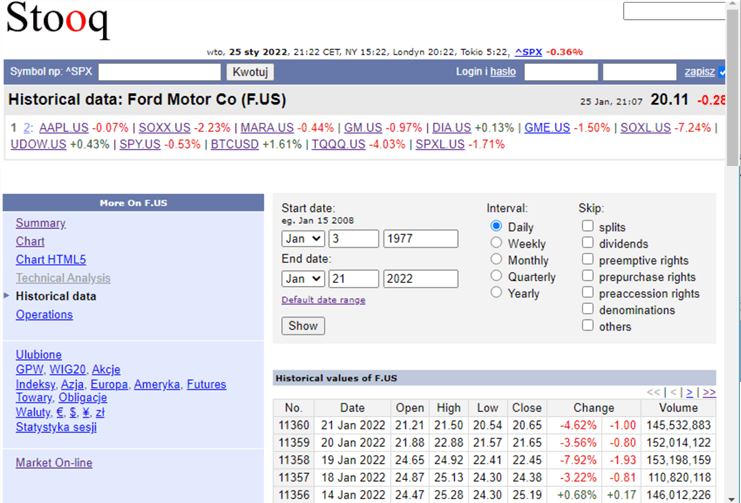Select the Weekly interval

pos(496,243)
